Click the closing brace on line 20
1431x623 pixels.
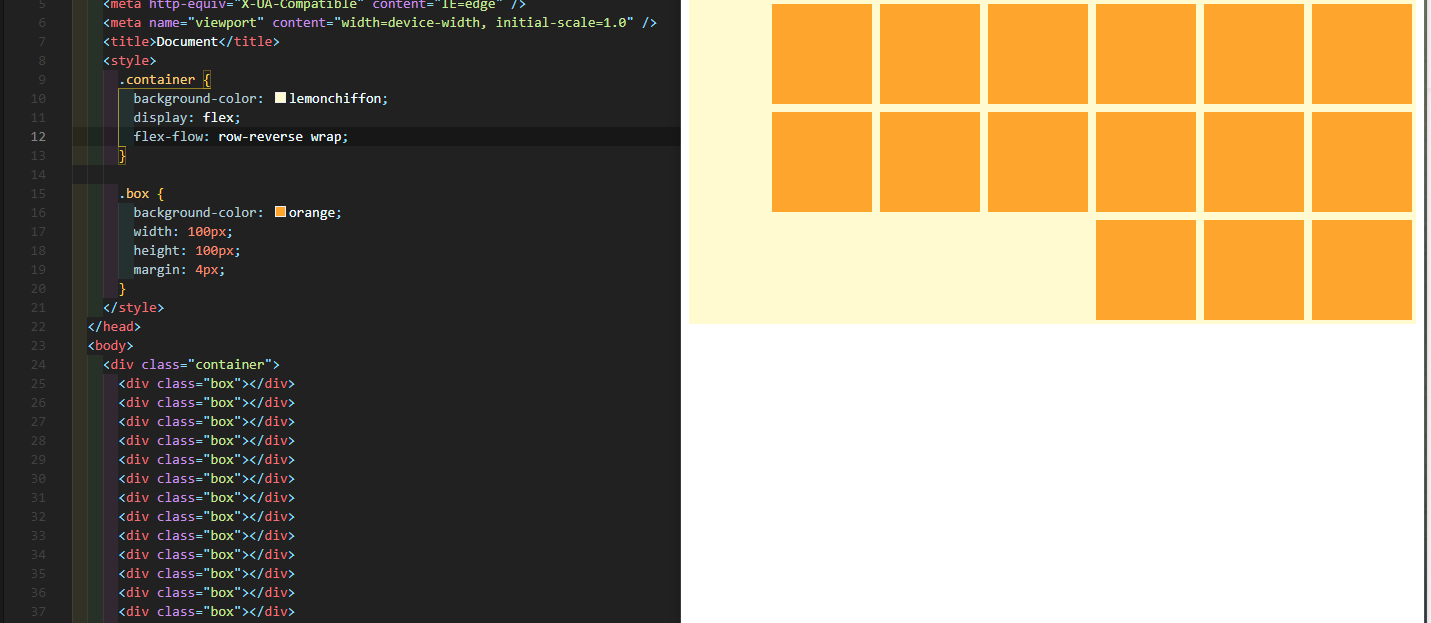pos(122,288)
